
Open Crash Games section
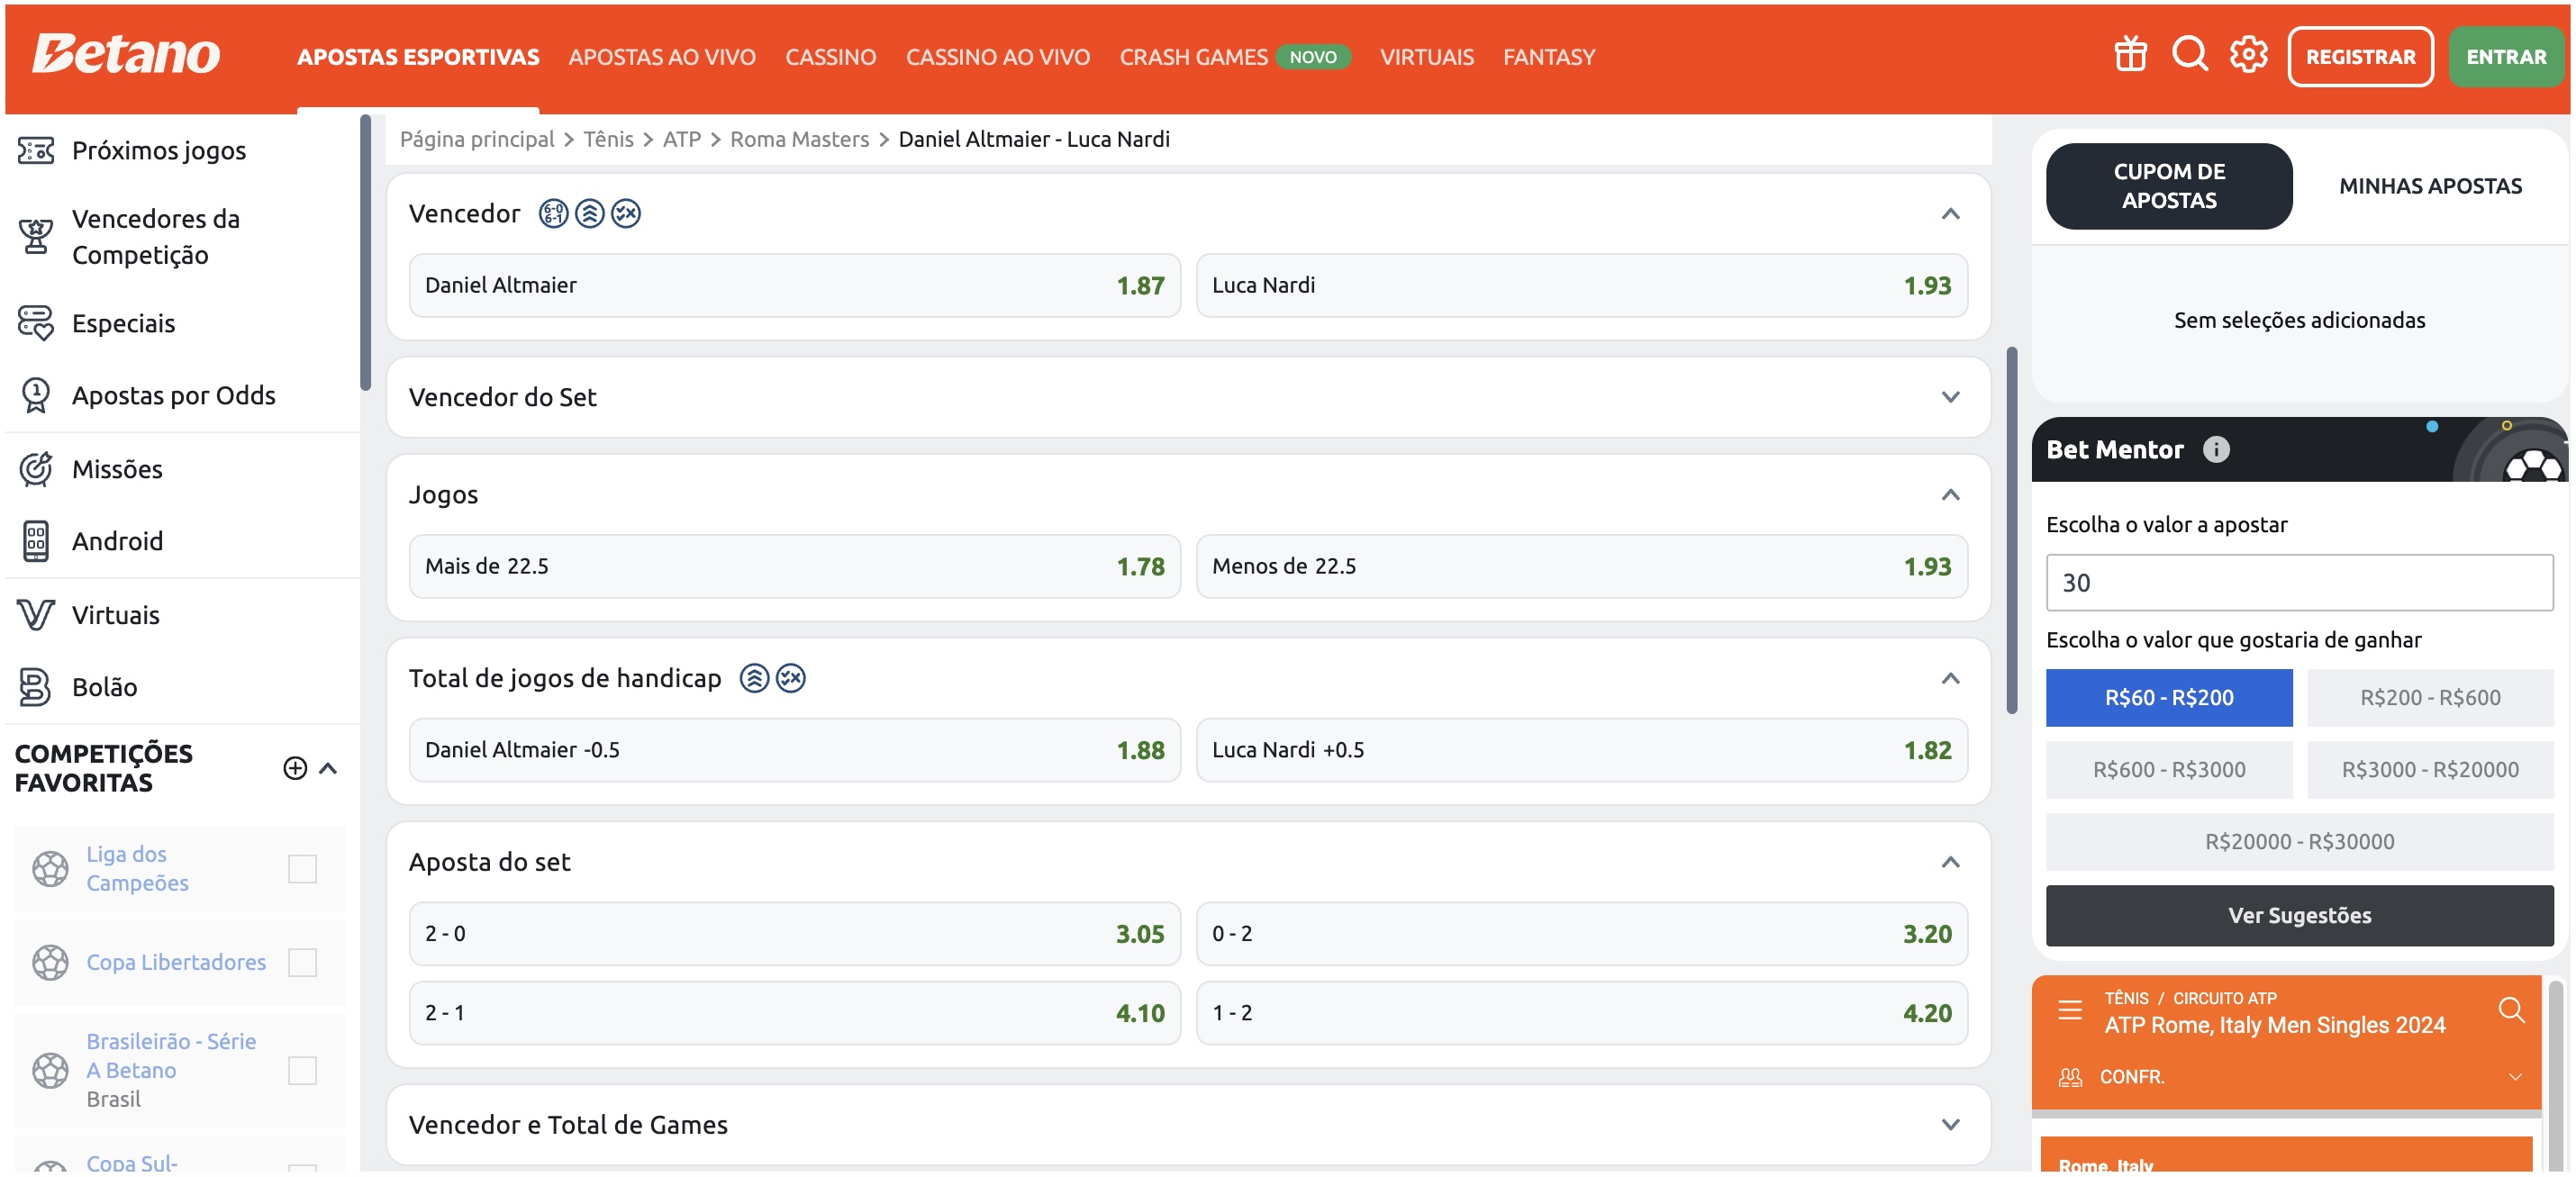1193,57
